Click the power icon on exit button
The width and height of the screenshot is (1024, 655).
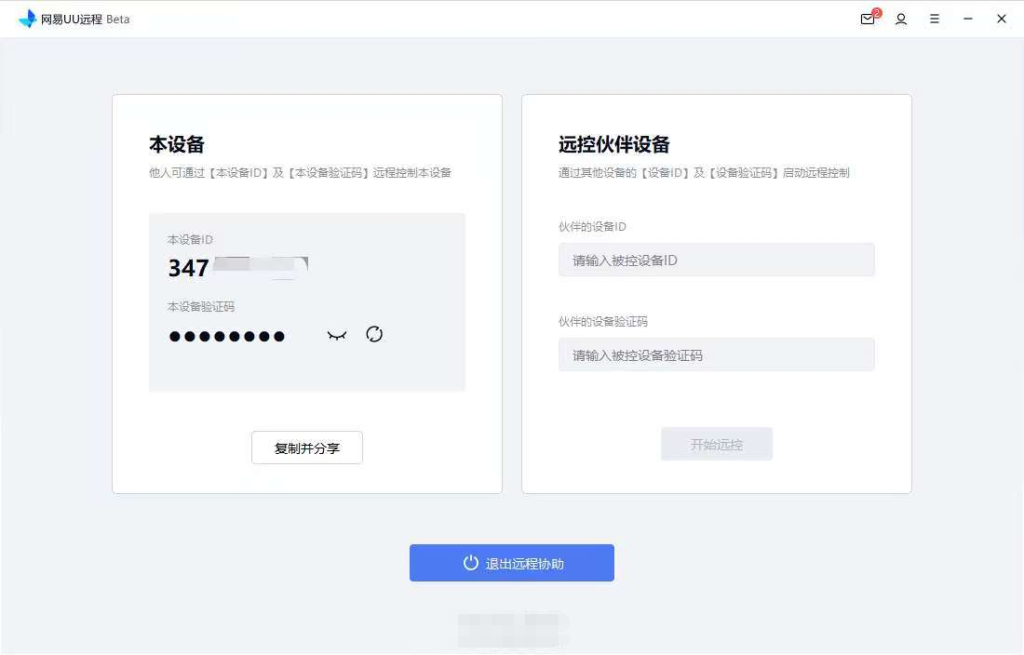pos(470,563)
